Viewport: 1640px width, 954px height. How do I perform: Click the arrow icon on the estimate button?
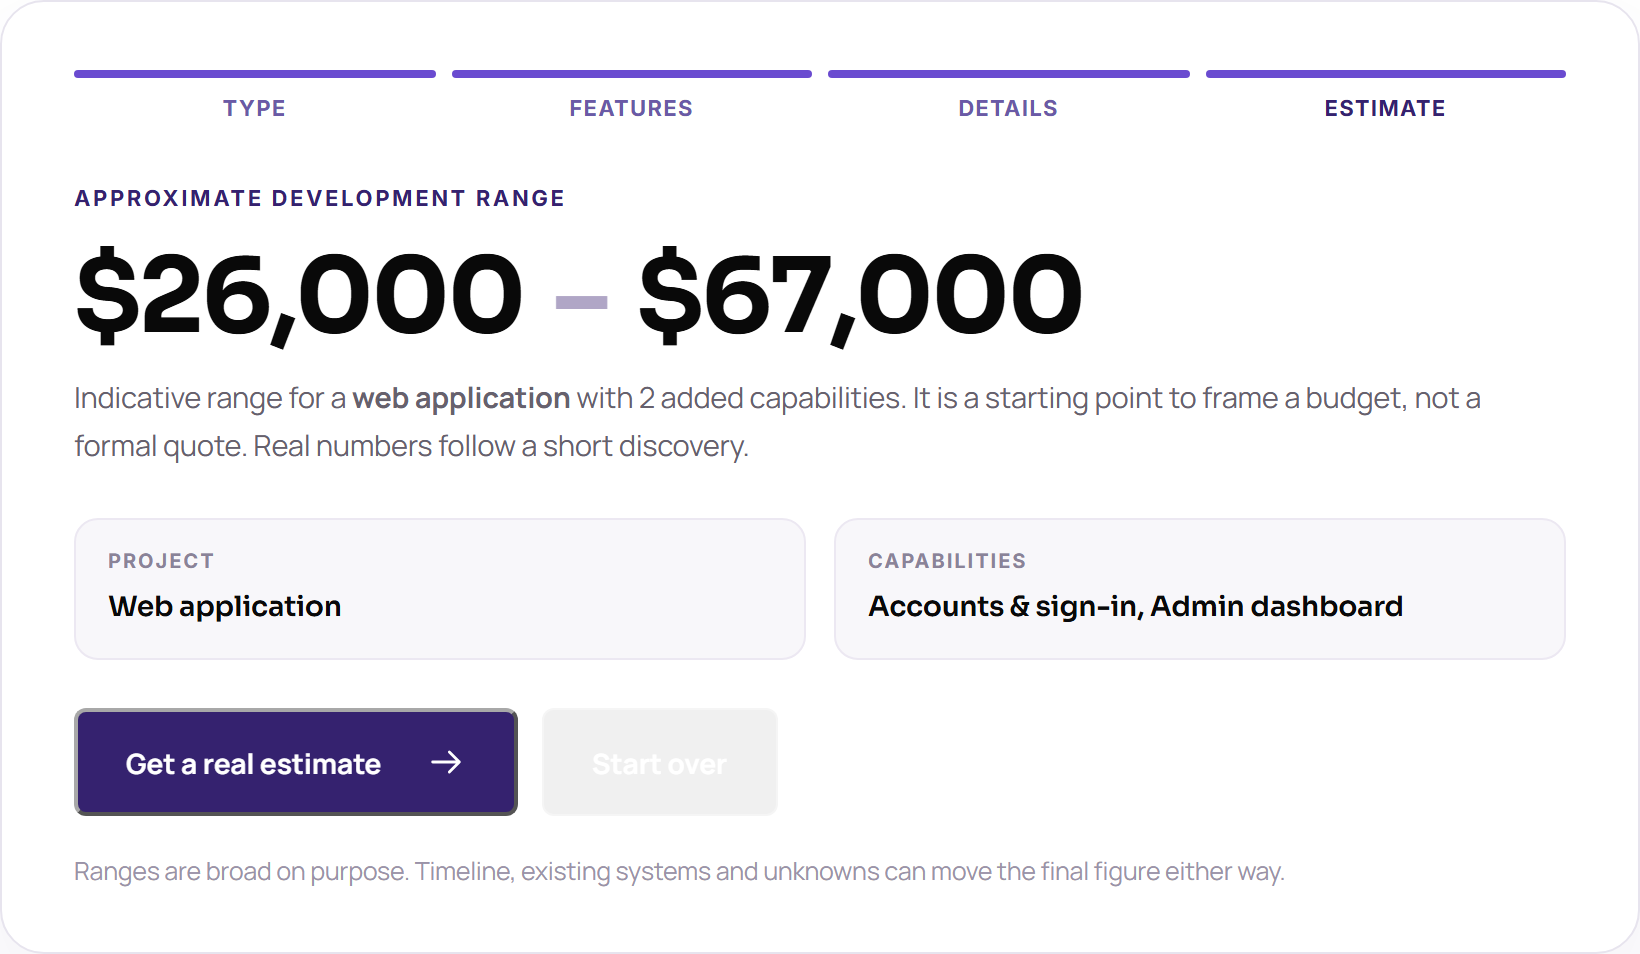446,763
